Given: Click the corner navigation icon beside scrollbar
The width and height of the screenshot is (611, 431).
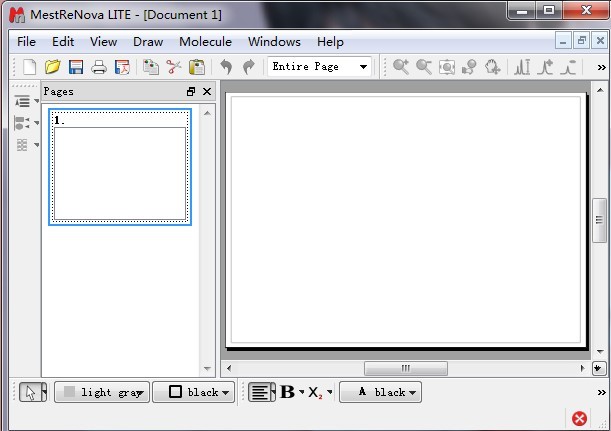Looking at the screenshot, I should pos(599,368).
